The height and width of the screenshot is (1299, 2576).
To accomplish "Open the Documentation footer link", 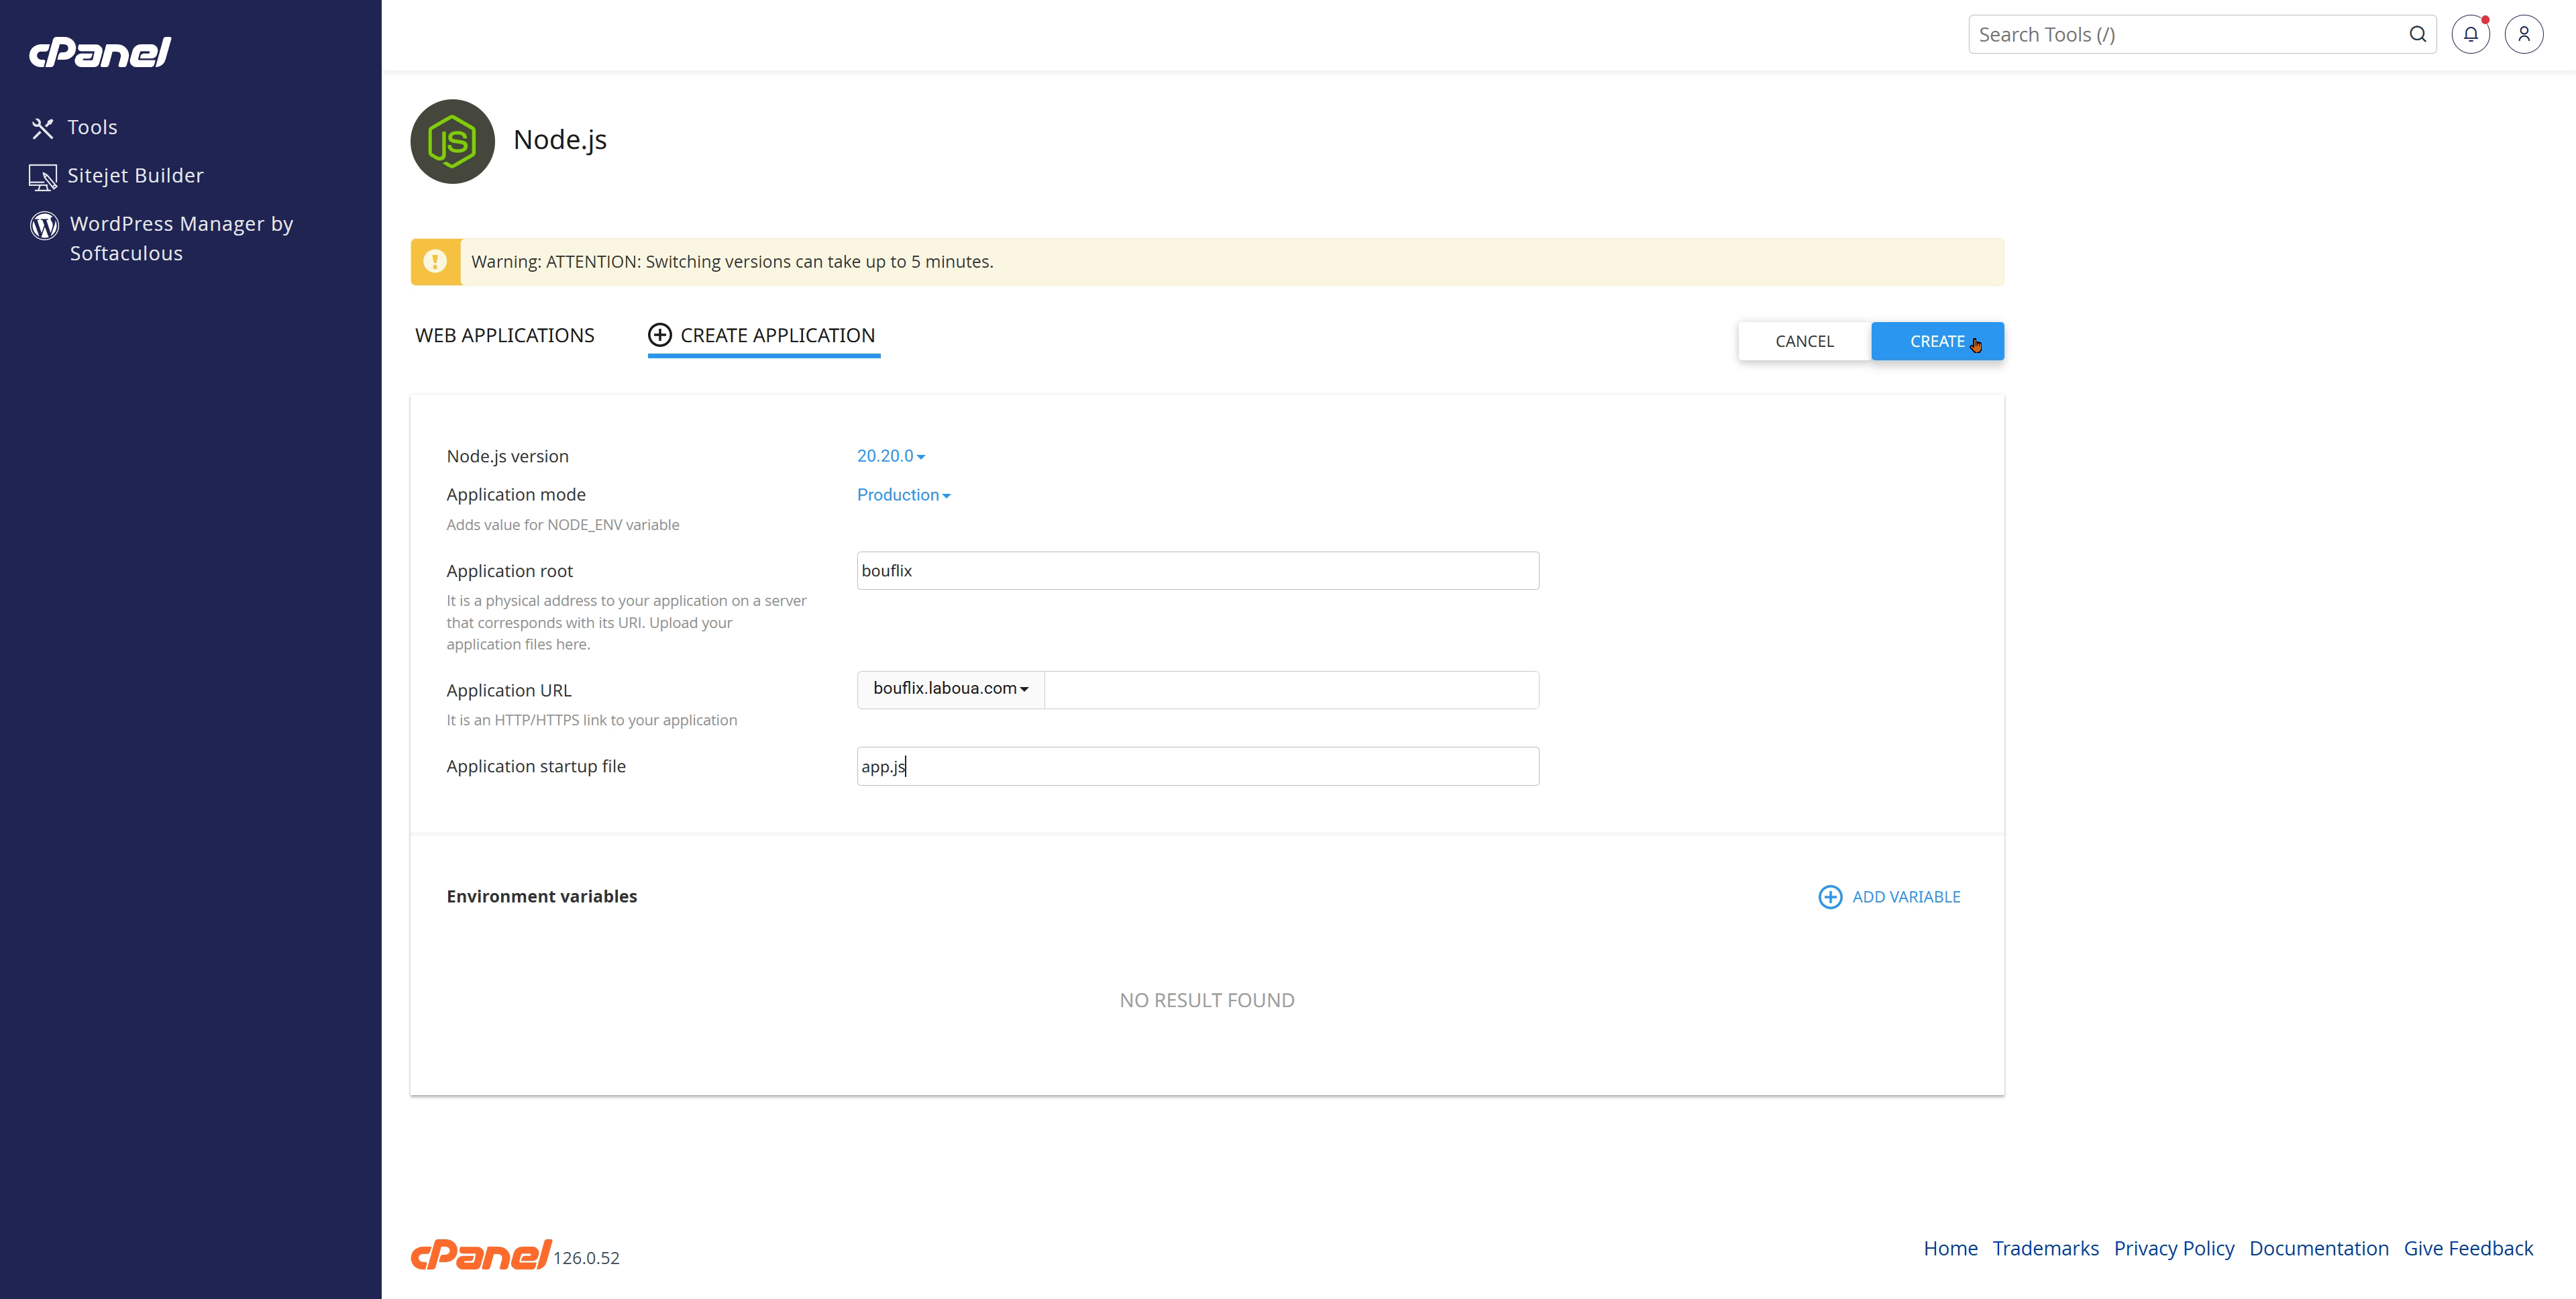I will (2318, 1248).
